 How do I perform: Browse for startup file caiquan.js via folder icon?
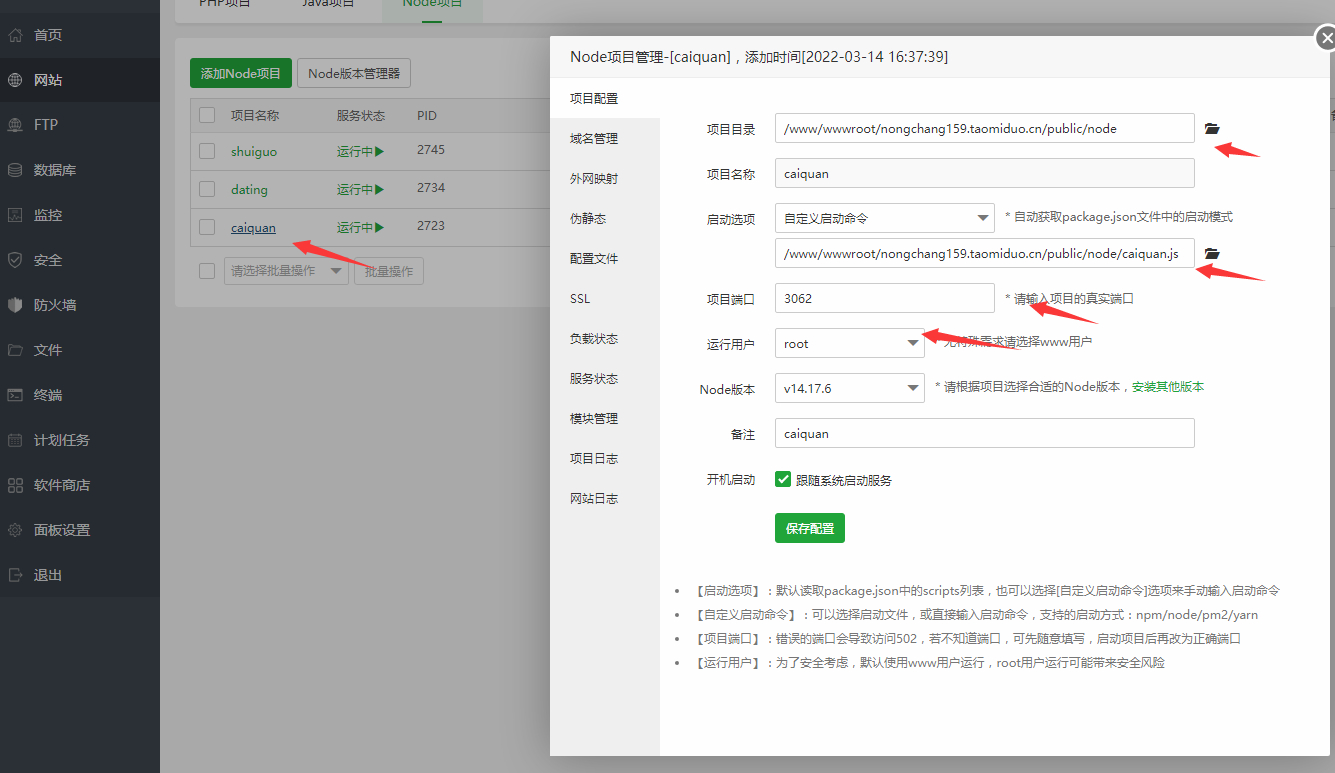[1212, 254]
